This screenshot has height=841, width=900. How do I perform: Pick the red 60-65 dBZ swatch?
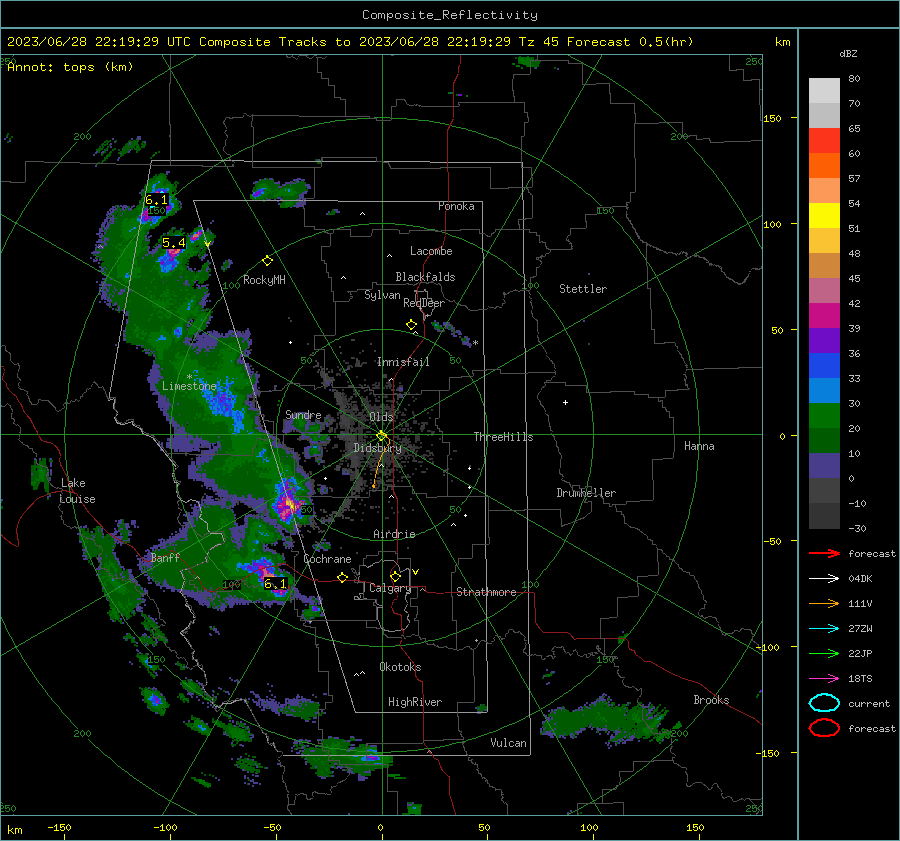(824, 141)
